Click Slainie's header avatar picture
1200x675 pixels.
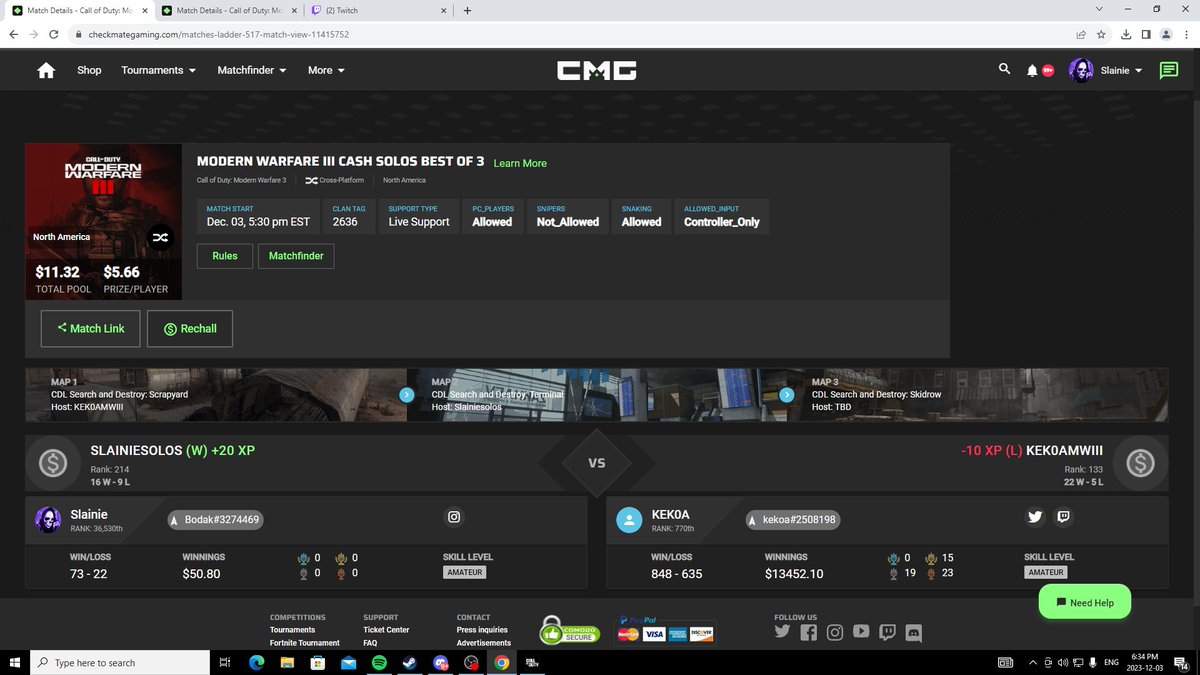pyautogui.click(x=1081, y=70)
